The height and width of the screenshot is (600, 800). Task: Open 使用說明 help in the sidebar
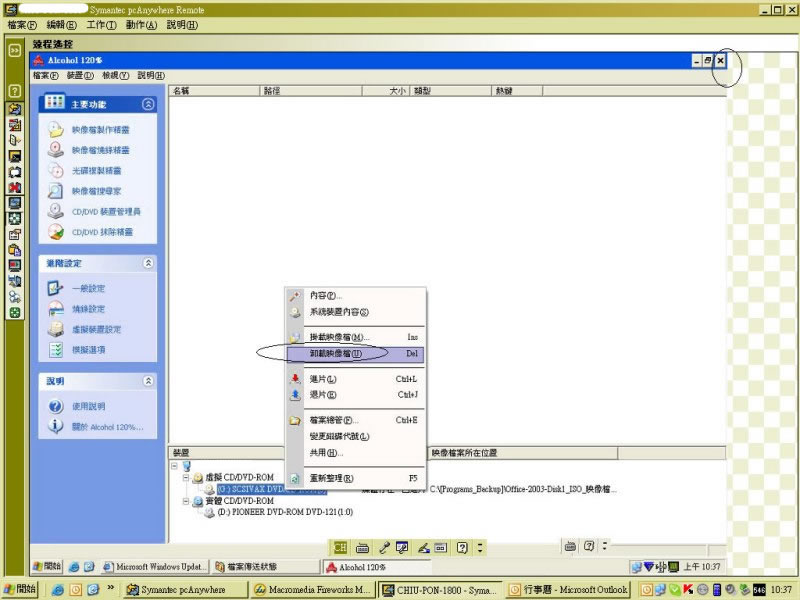point(88,407)
